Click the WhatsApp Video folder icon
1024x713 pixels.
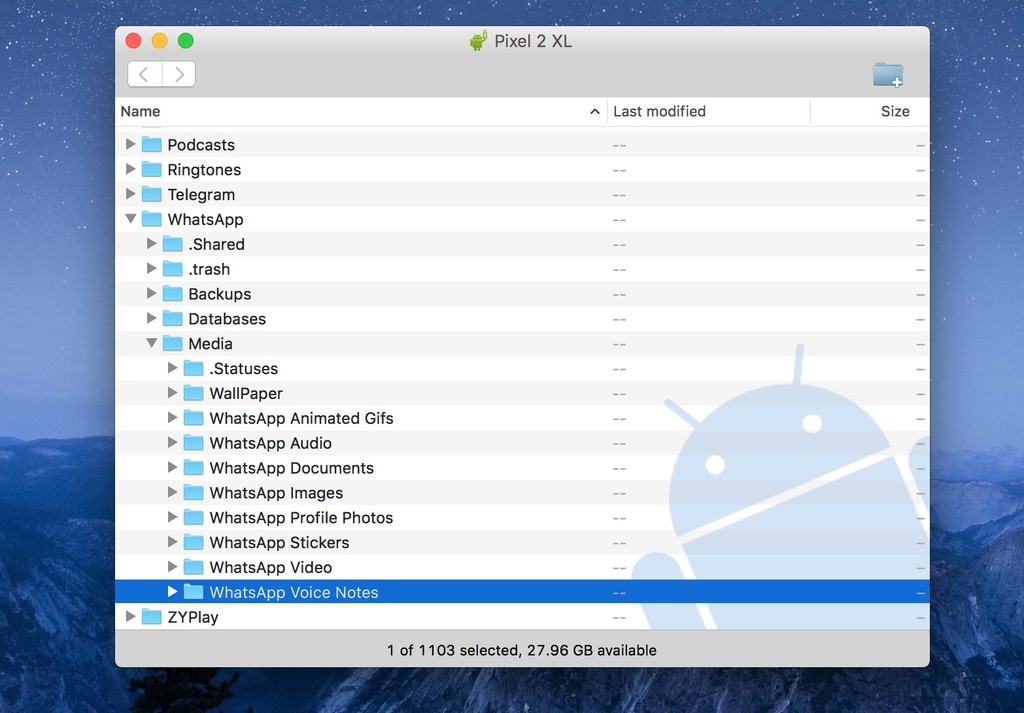(193, 567)
